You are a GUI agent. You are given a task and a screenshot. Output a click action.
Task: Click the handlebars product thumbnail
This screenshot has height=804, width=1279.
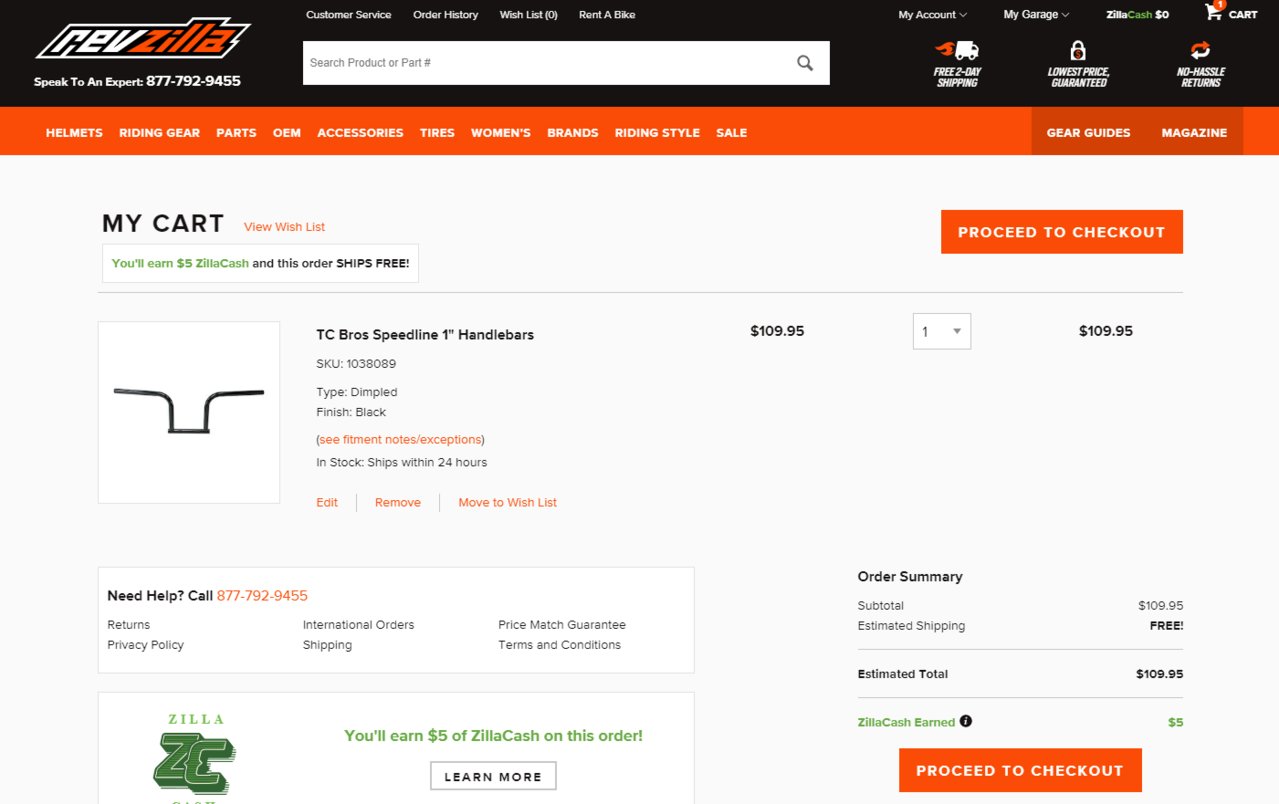pos(189,412)
